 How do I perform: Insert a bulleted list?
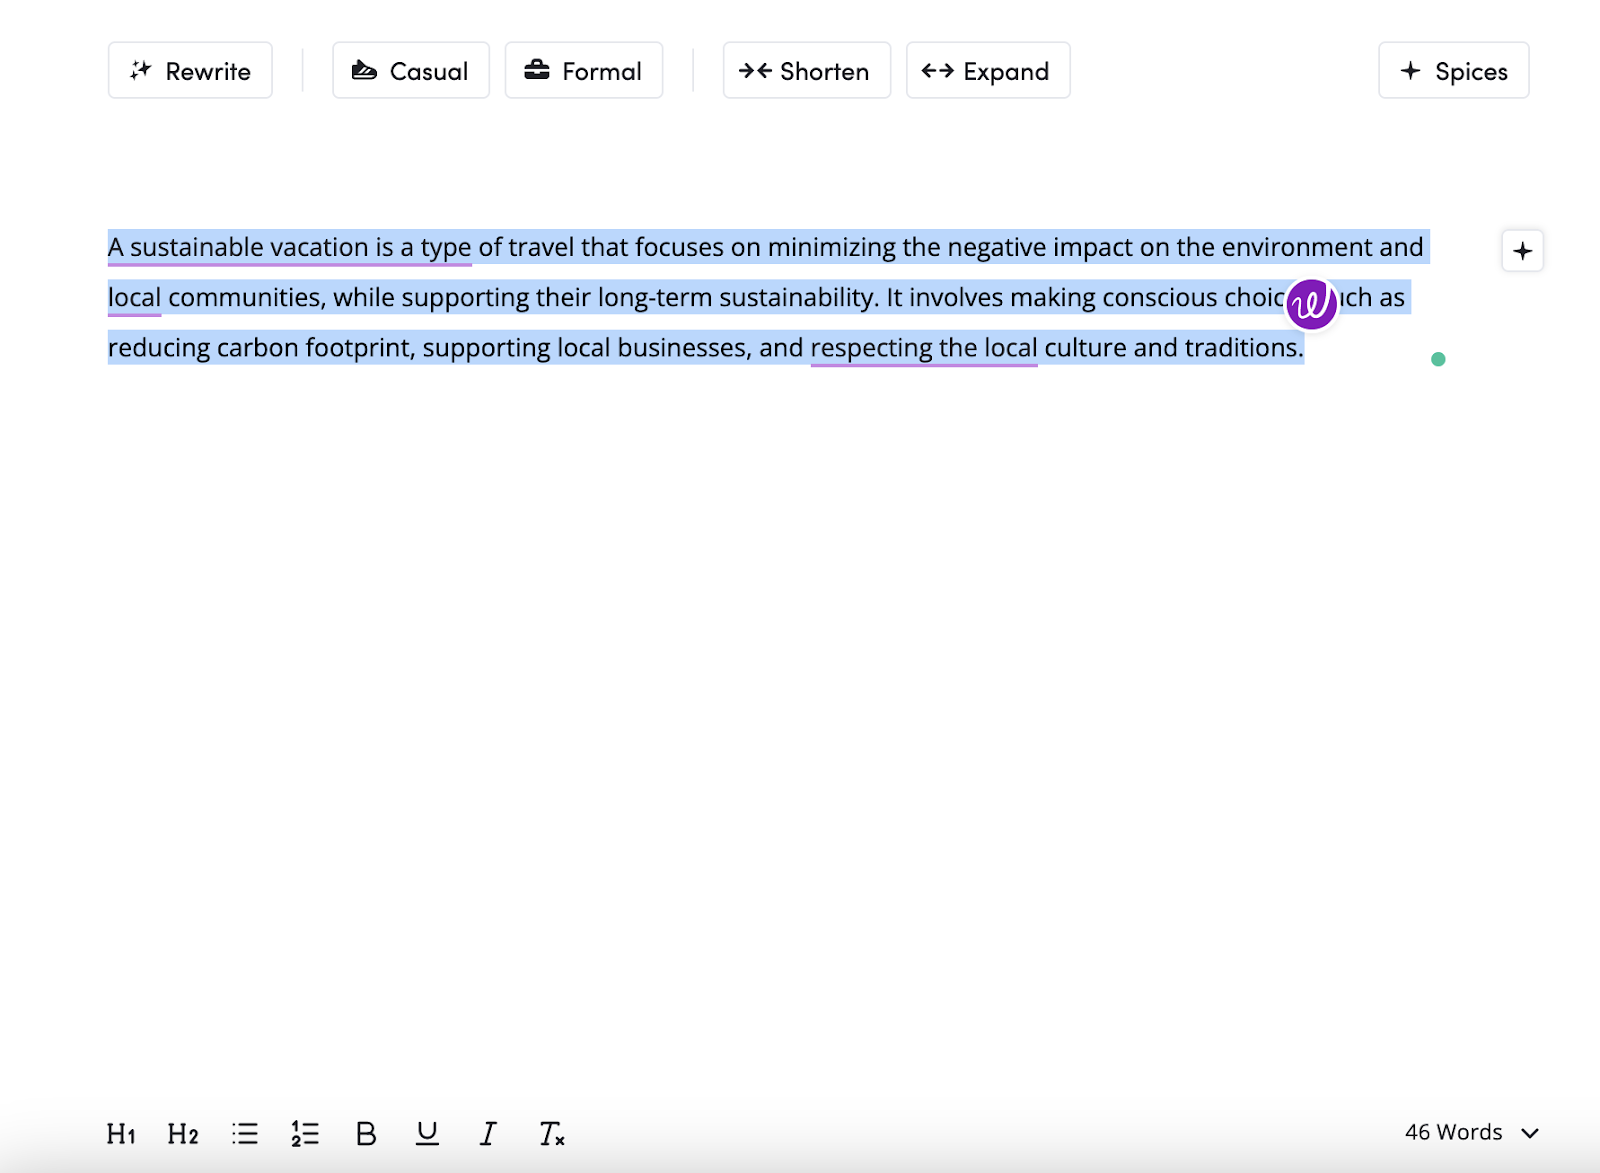(x=245, y=1134)
